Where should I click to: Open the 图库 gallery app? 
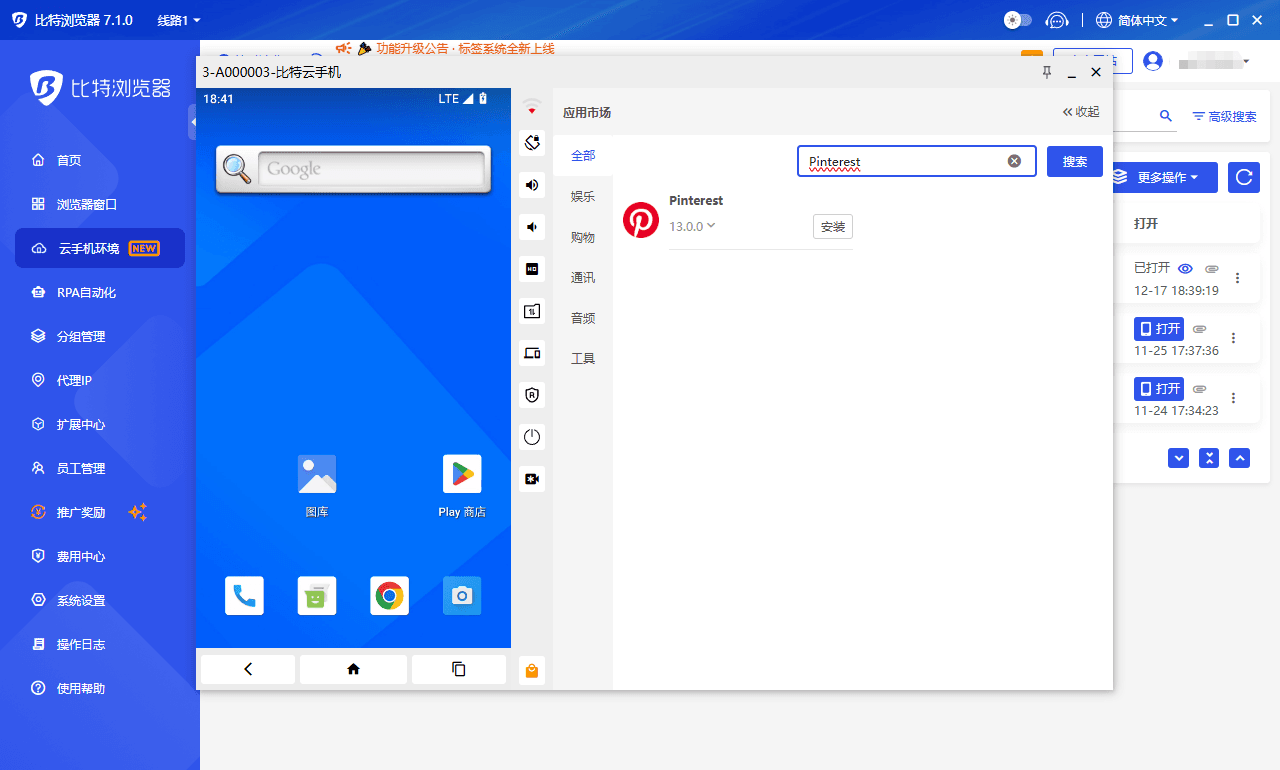pos(317,475)
